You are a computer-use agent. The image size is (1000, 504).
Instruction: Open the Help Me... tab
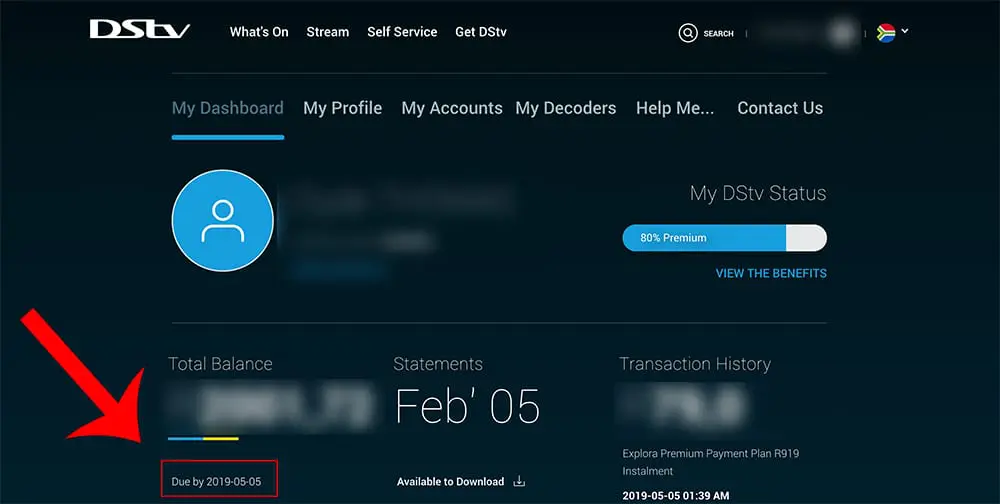(x=675, y=108)
